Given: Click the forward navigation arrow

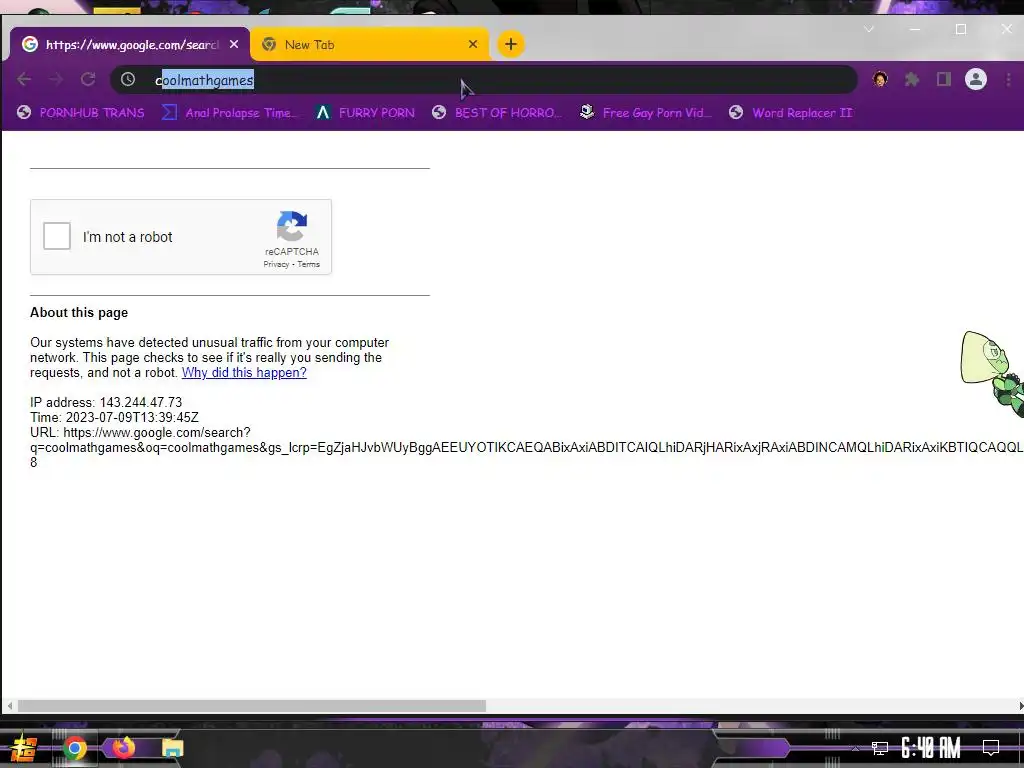Looking at the screenshot, I should point(56,80).
